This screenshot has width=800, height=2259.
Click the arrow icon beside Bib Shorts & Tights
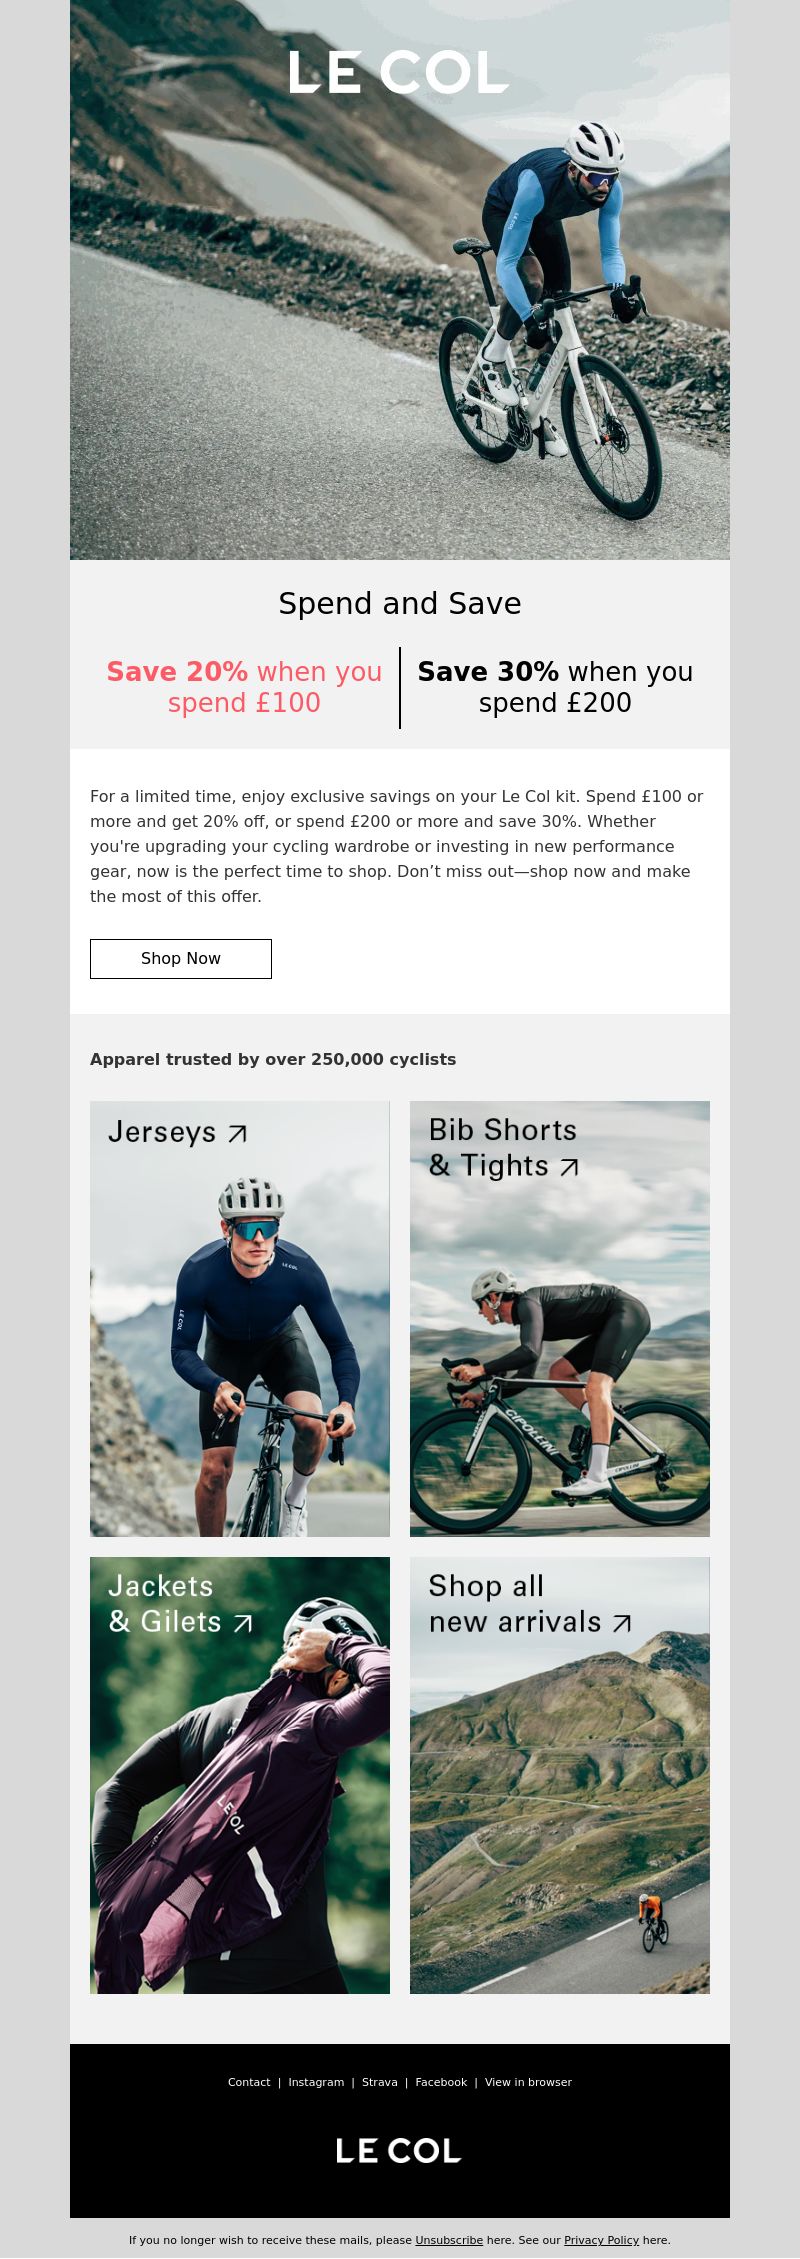pos(569,1167)
